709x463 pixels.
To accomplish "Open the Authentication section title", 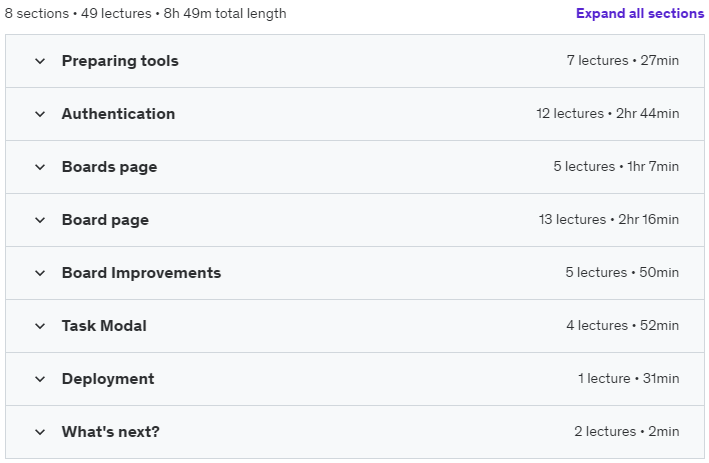I will pyautogui.click(x=118, y=113).
